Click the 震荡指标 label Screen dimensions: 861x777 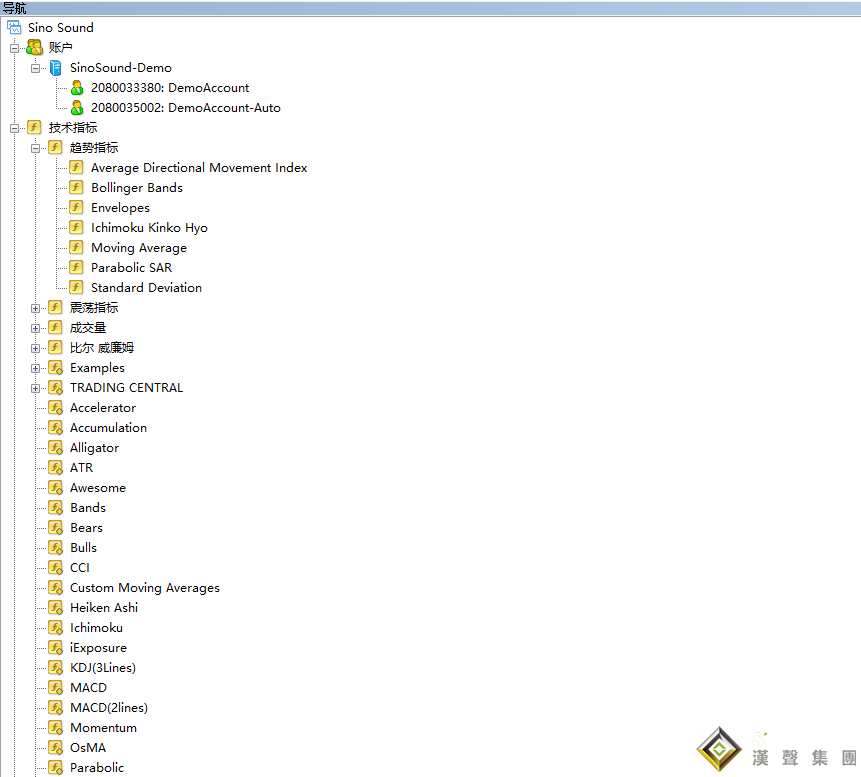click(x=94, y=308)
